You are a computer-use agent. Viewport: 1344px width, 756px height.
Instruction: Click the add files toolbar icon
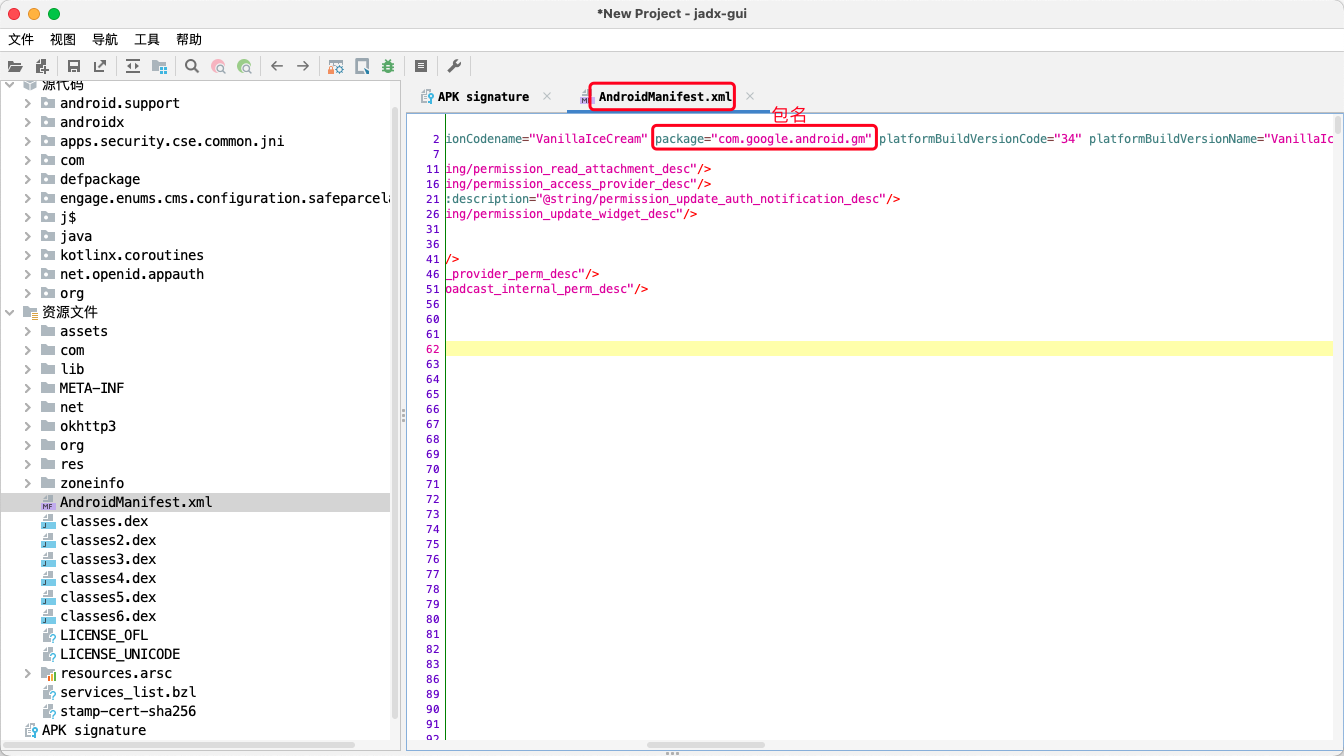(x=42, y=66)
